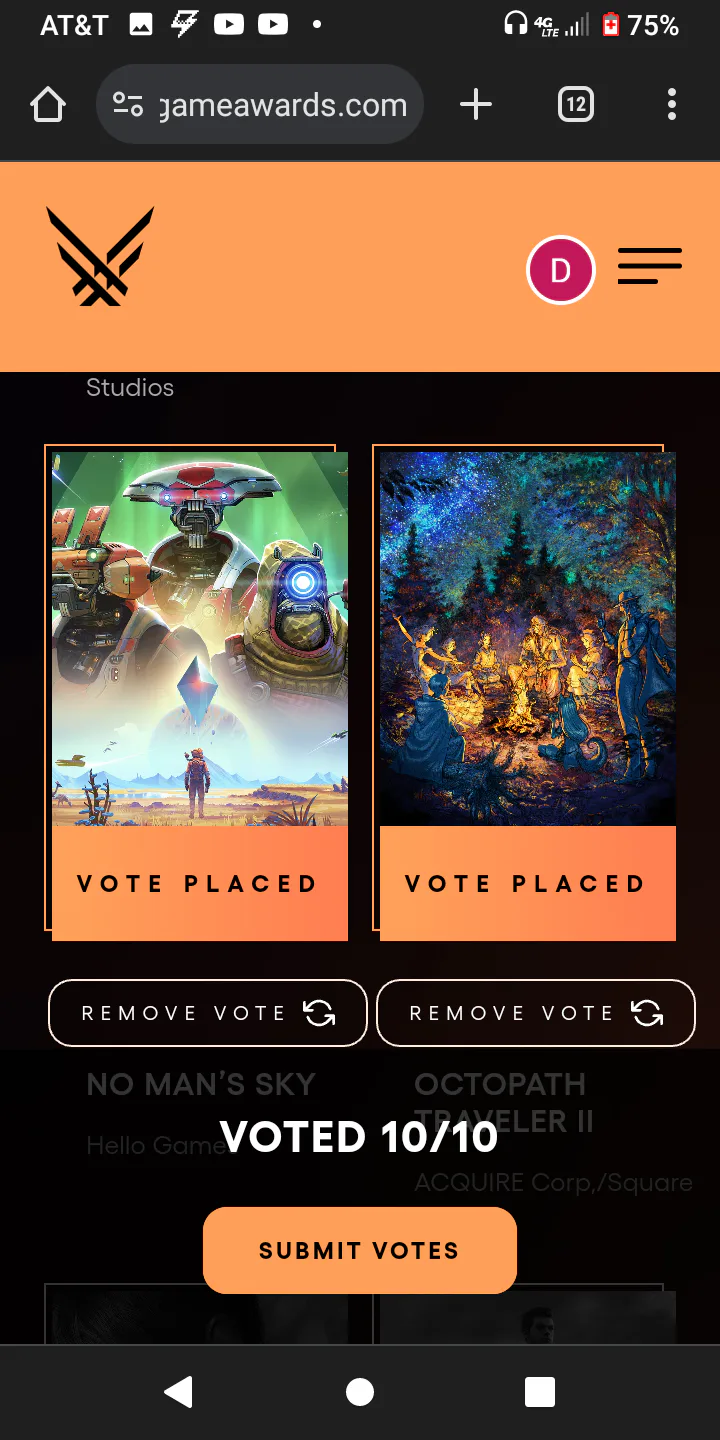Tap the Chrome home icon
720x1440 pixels.
[x=48, y=104]
